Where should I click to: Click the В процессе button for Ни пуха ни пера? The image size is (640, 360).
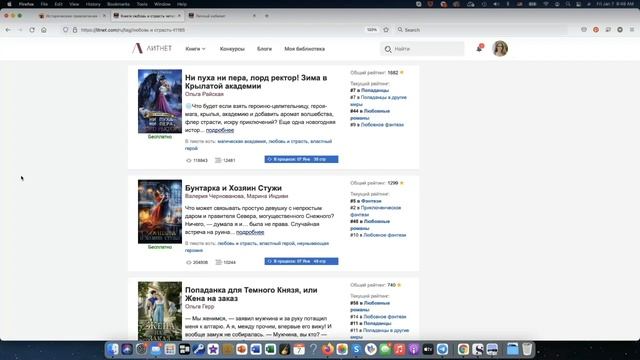coord(301,159)
